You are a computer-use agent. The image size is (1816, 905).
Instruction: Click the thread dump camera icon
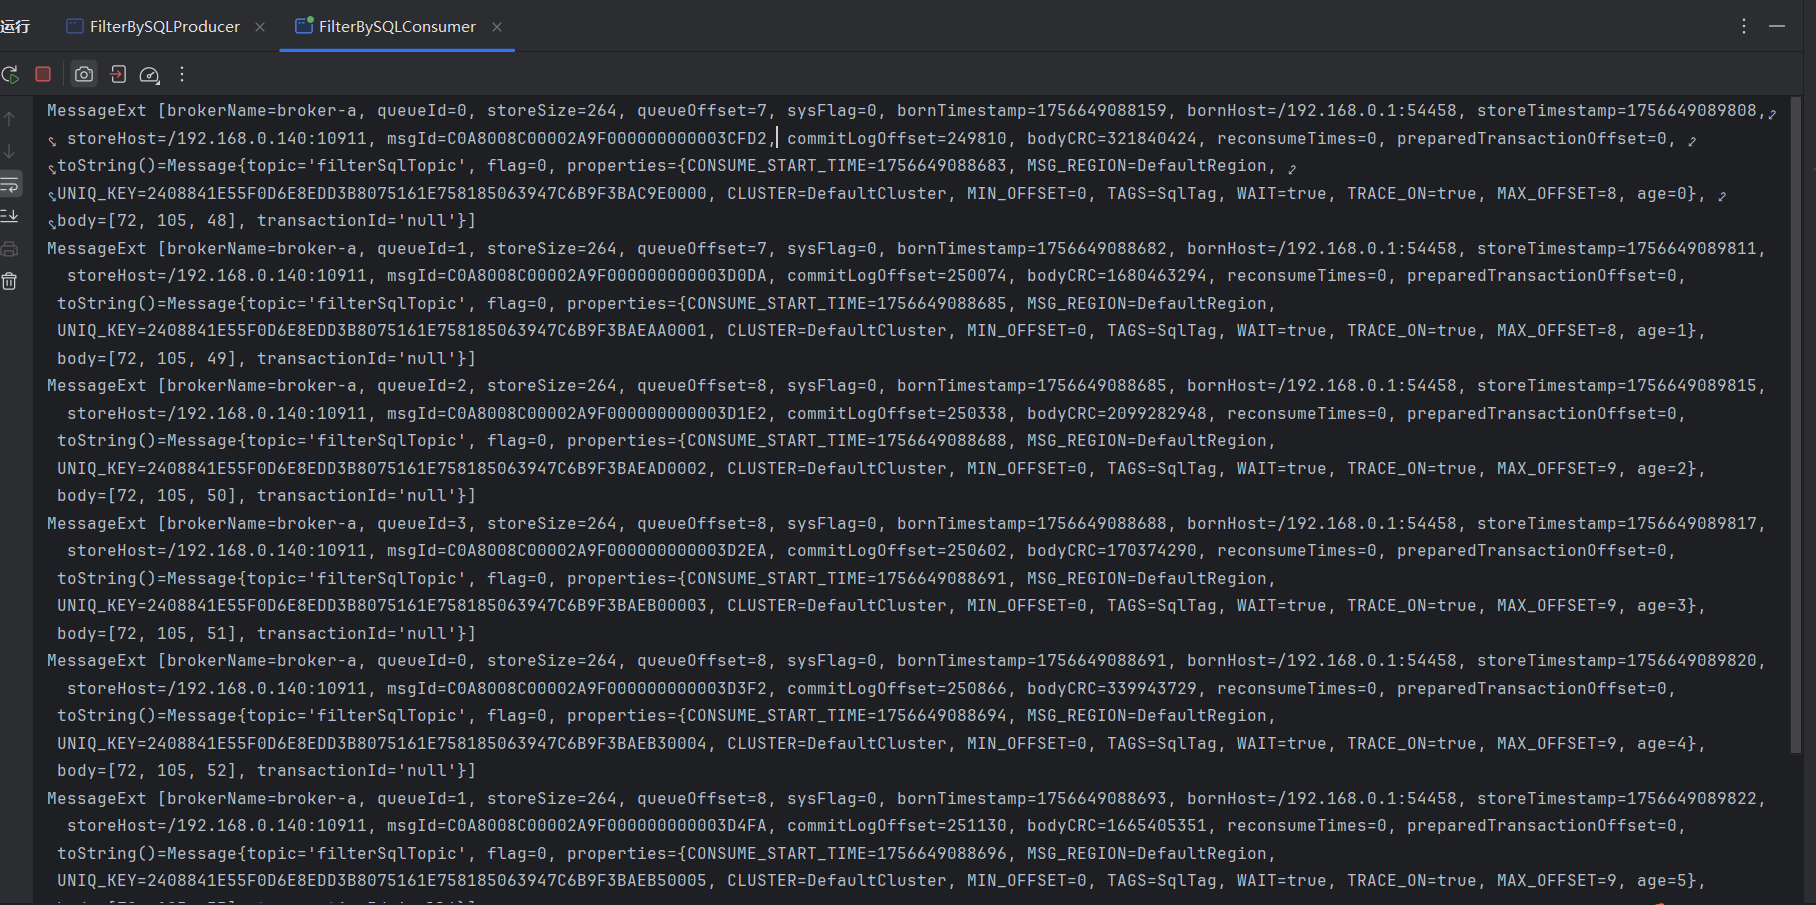(x=84, y=74)
